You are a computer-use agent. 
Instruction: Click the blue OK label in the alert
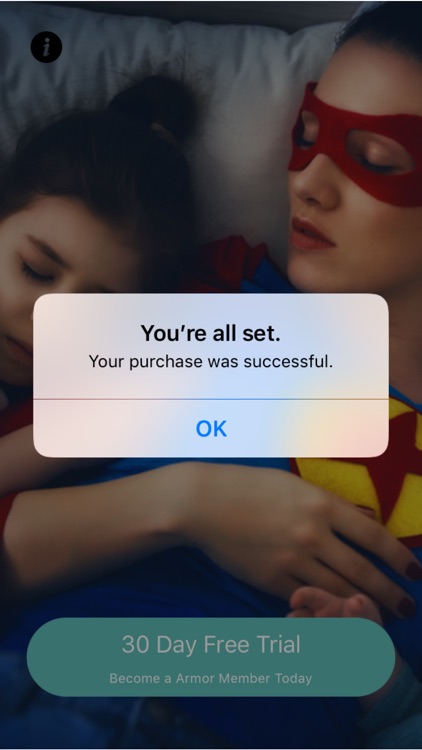pos(211,429)
